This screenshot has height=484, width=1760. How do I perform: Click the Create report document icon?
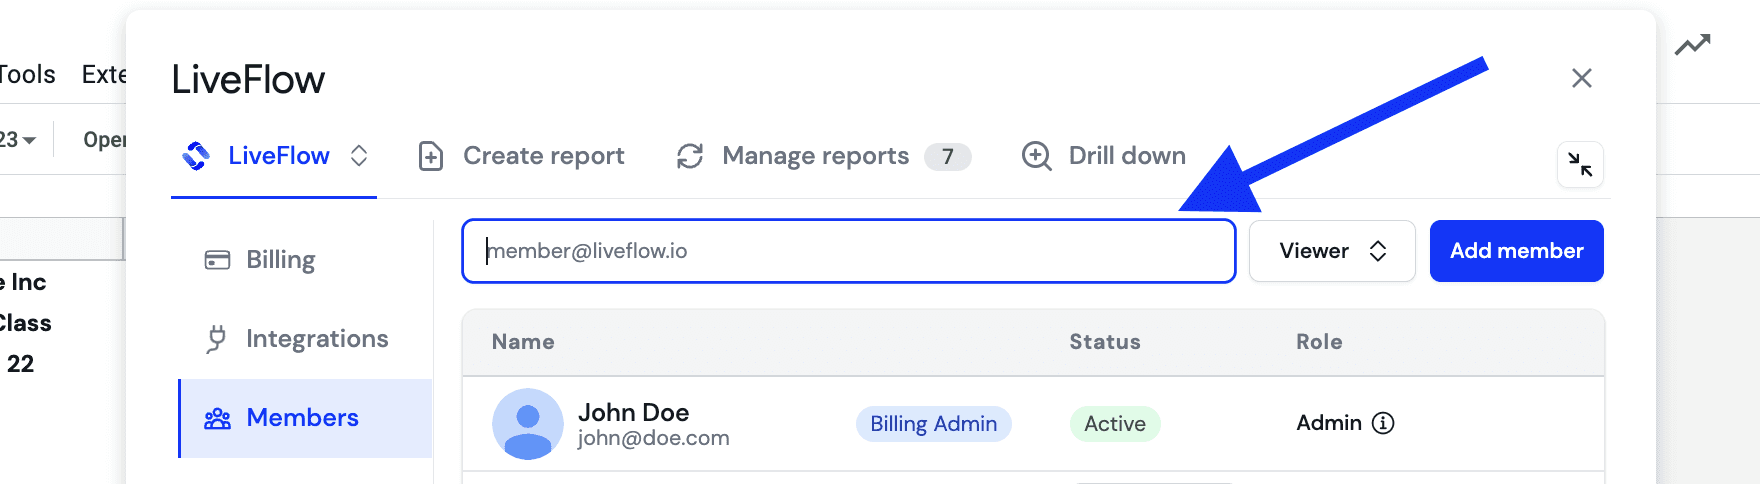tap(431, 157)
